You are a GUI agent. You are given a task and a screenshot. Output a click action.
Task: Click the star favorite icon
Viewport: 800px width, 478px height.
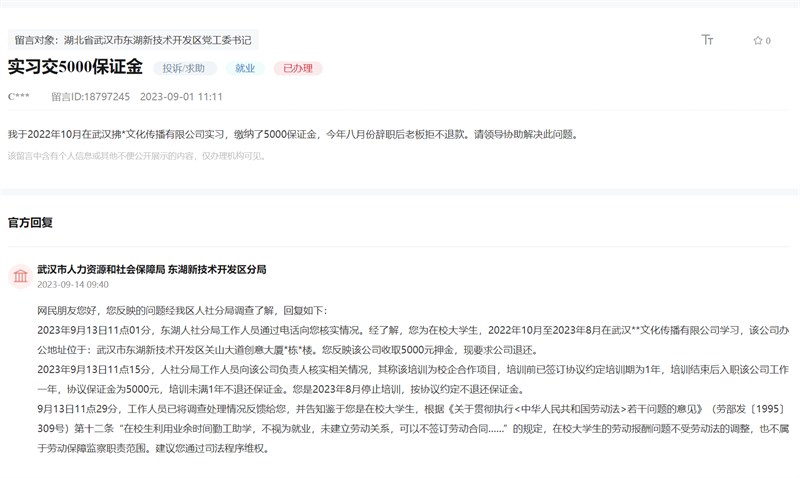pyautogui.click(x=758, y=40)
